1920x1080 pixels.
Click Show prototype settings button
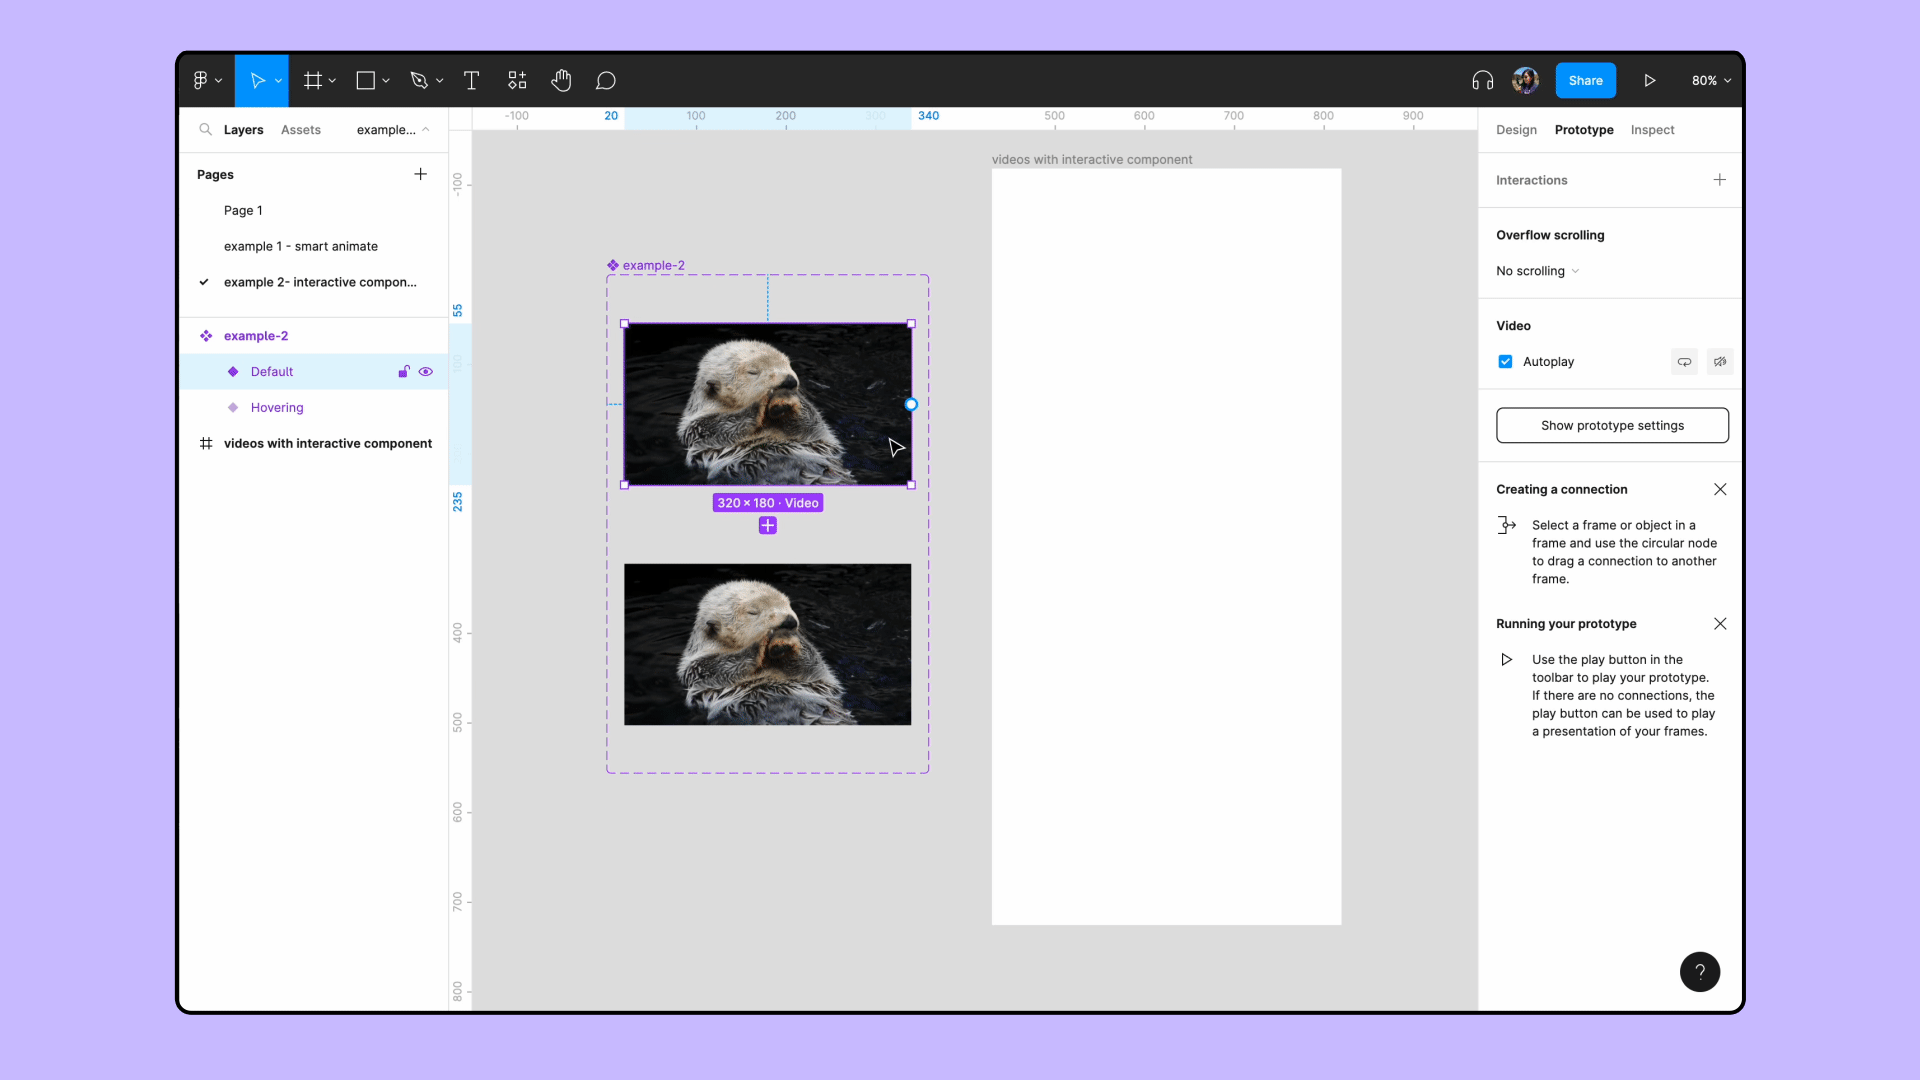pyautogui.click(x=1611, y=425)
